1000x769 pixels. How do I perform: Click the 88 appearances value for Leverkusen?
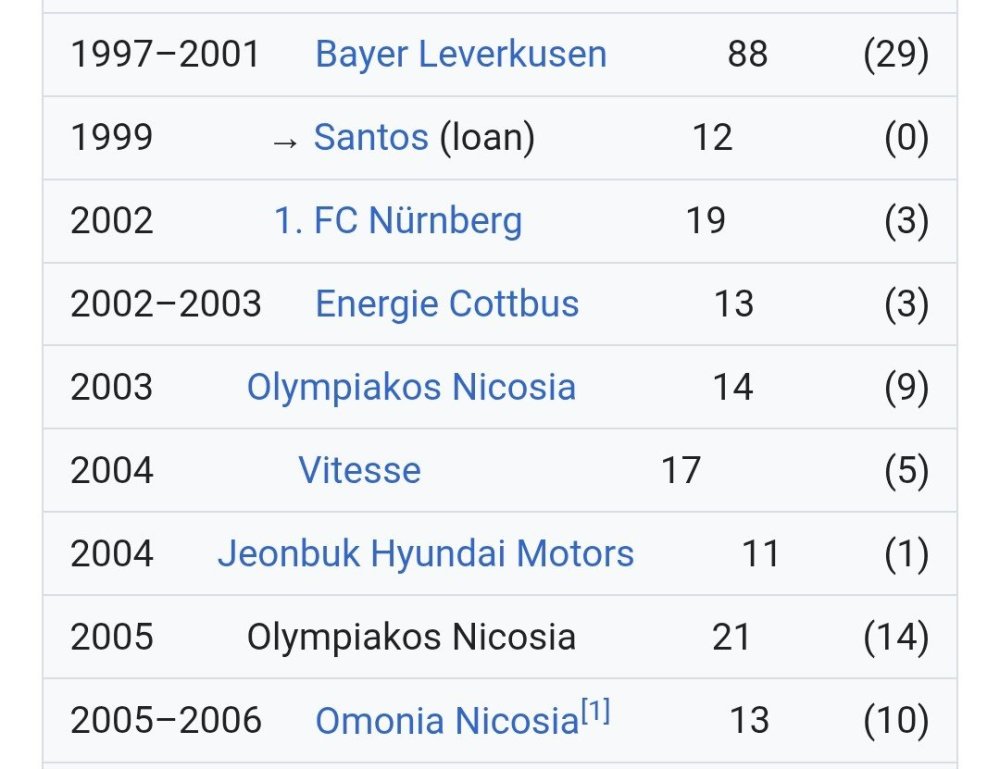pyautogui.click(x=747, y=54)
